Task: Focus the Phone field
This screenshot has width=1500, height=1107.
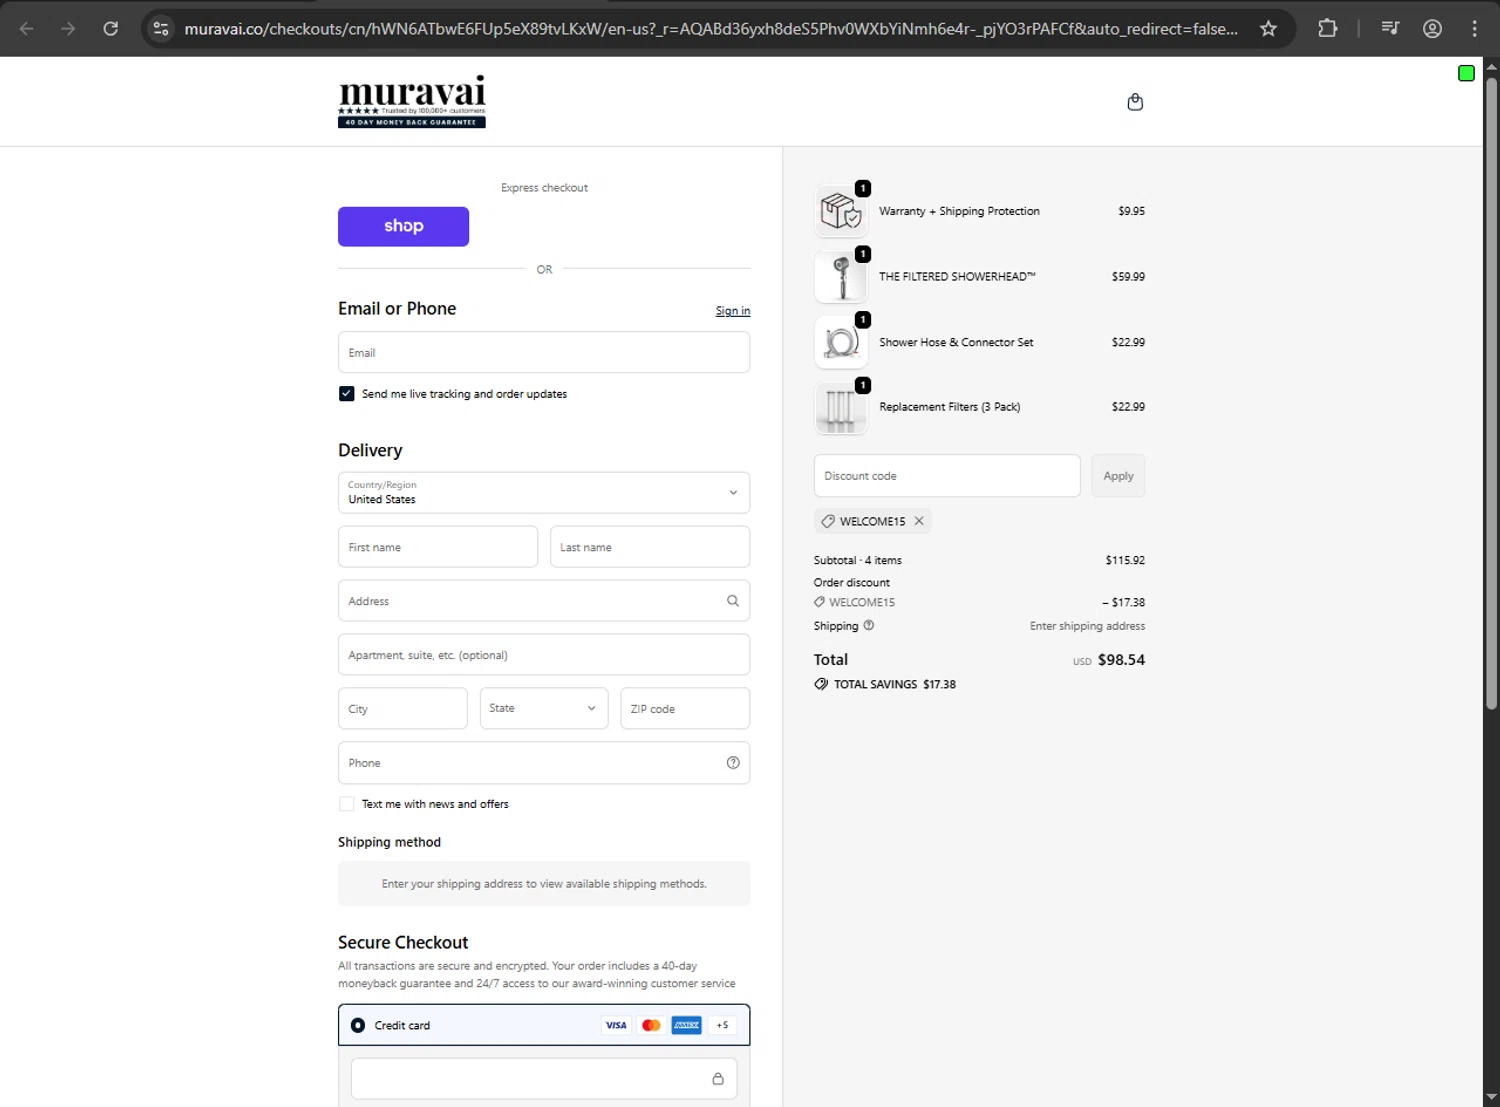Action: click(544, 763)
